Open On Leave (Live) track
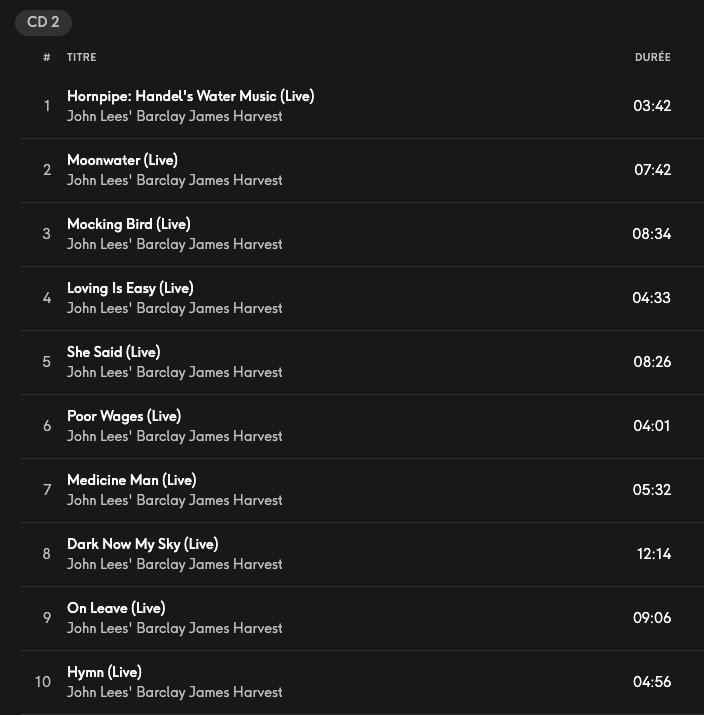The width and height of the screenshot is (704, 715). [x=116, y=608]
